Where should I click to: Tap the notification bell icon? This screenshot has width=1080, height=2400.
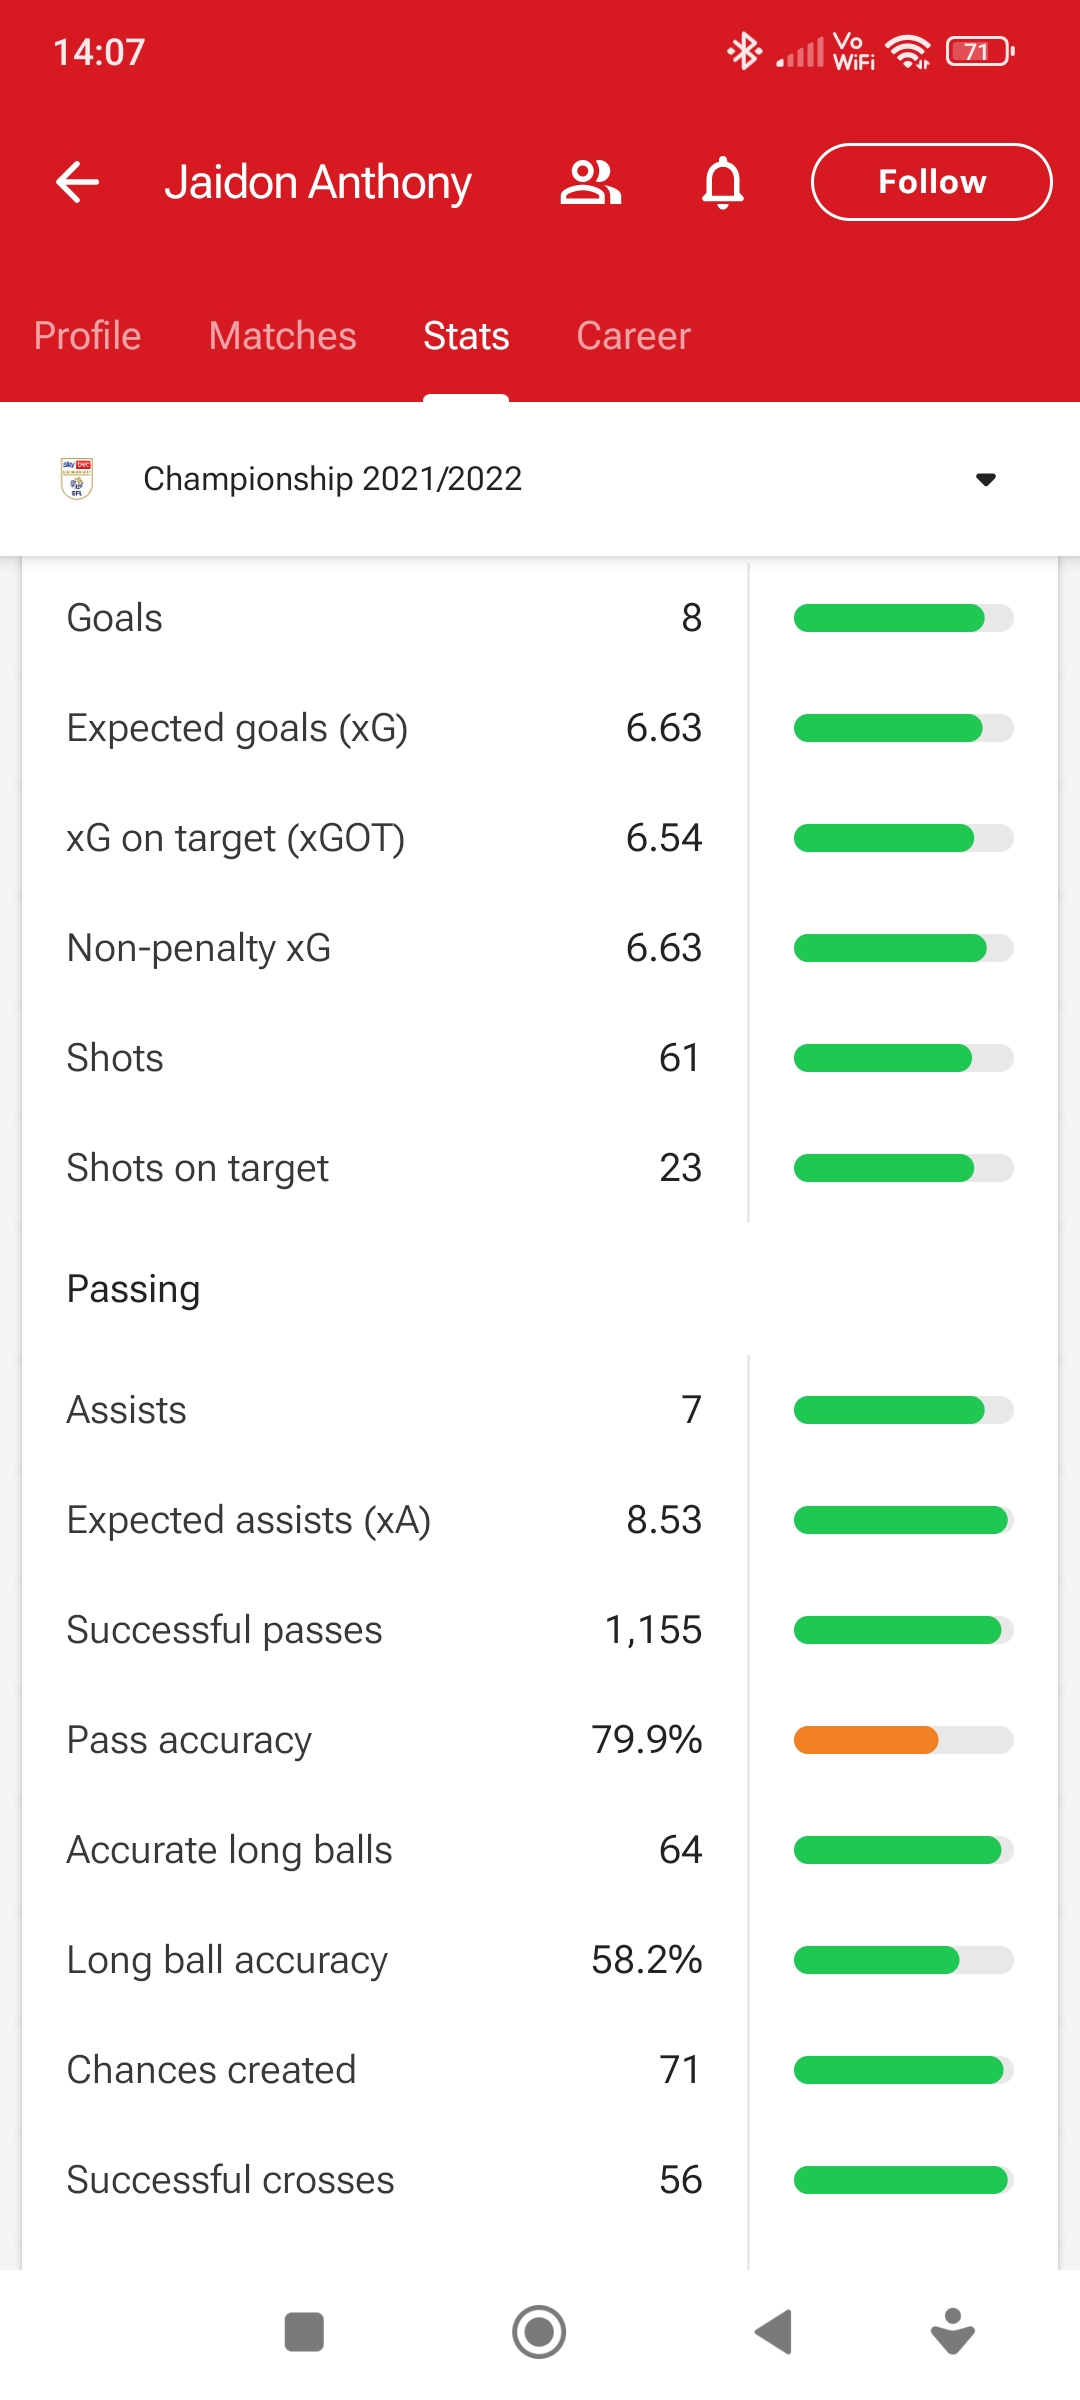(723, 182)
